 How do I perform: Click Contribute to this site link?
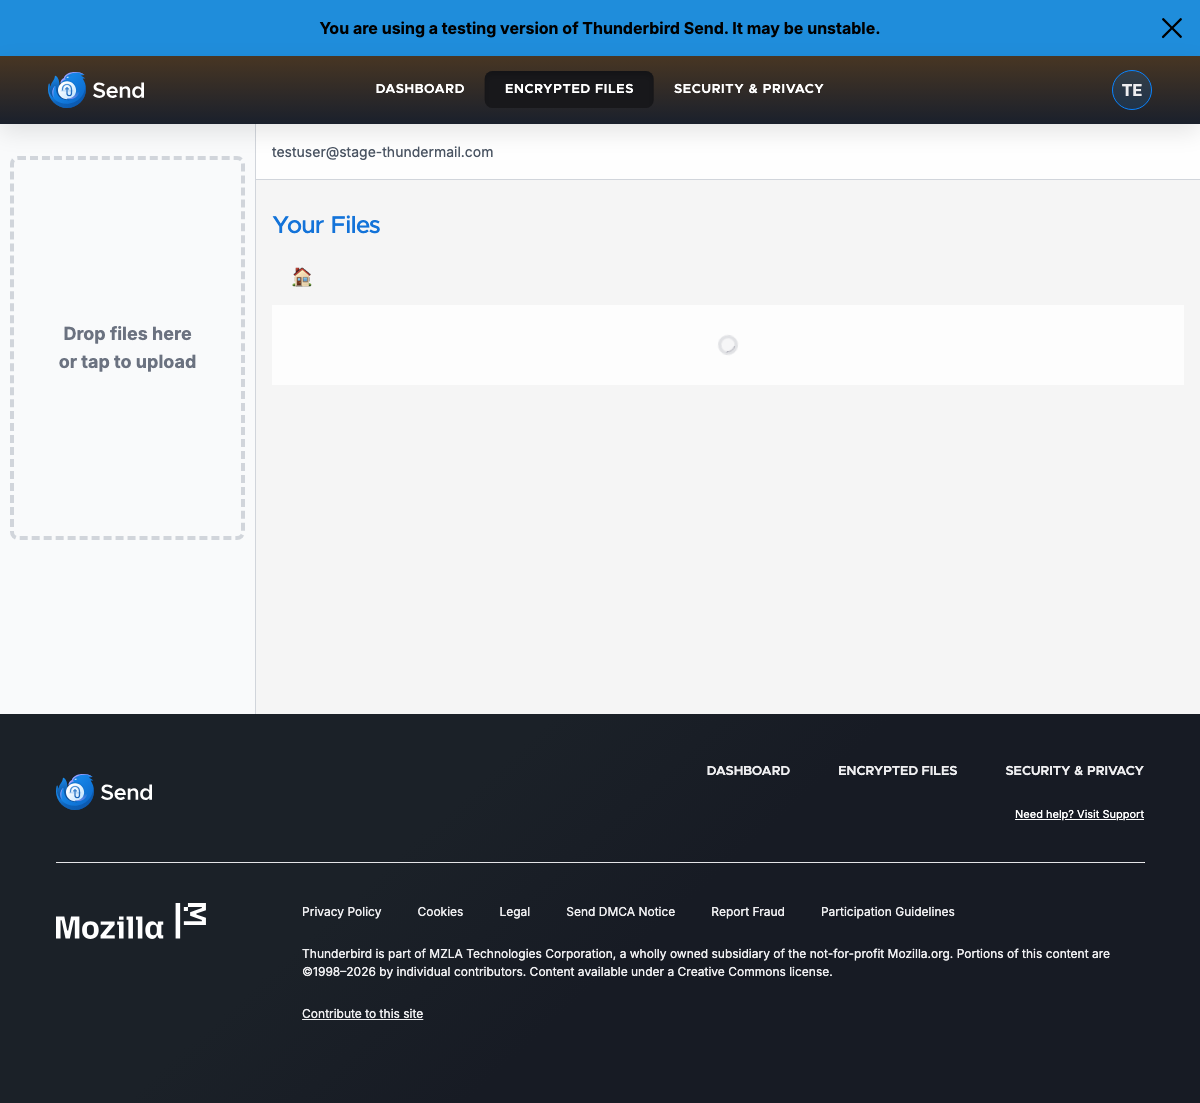362,1014
